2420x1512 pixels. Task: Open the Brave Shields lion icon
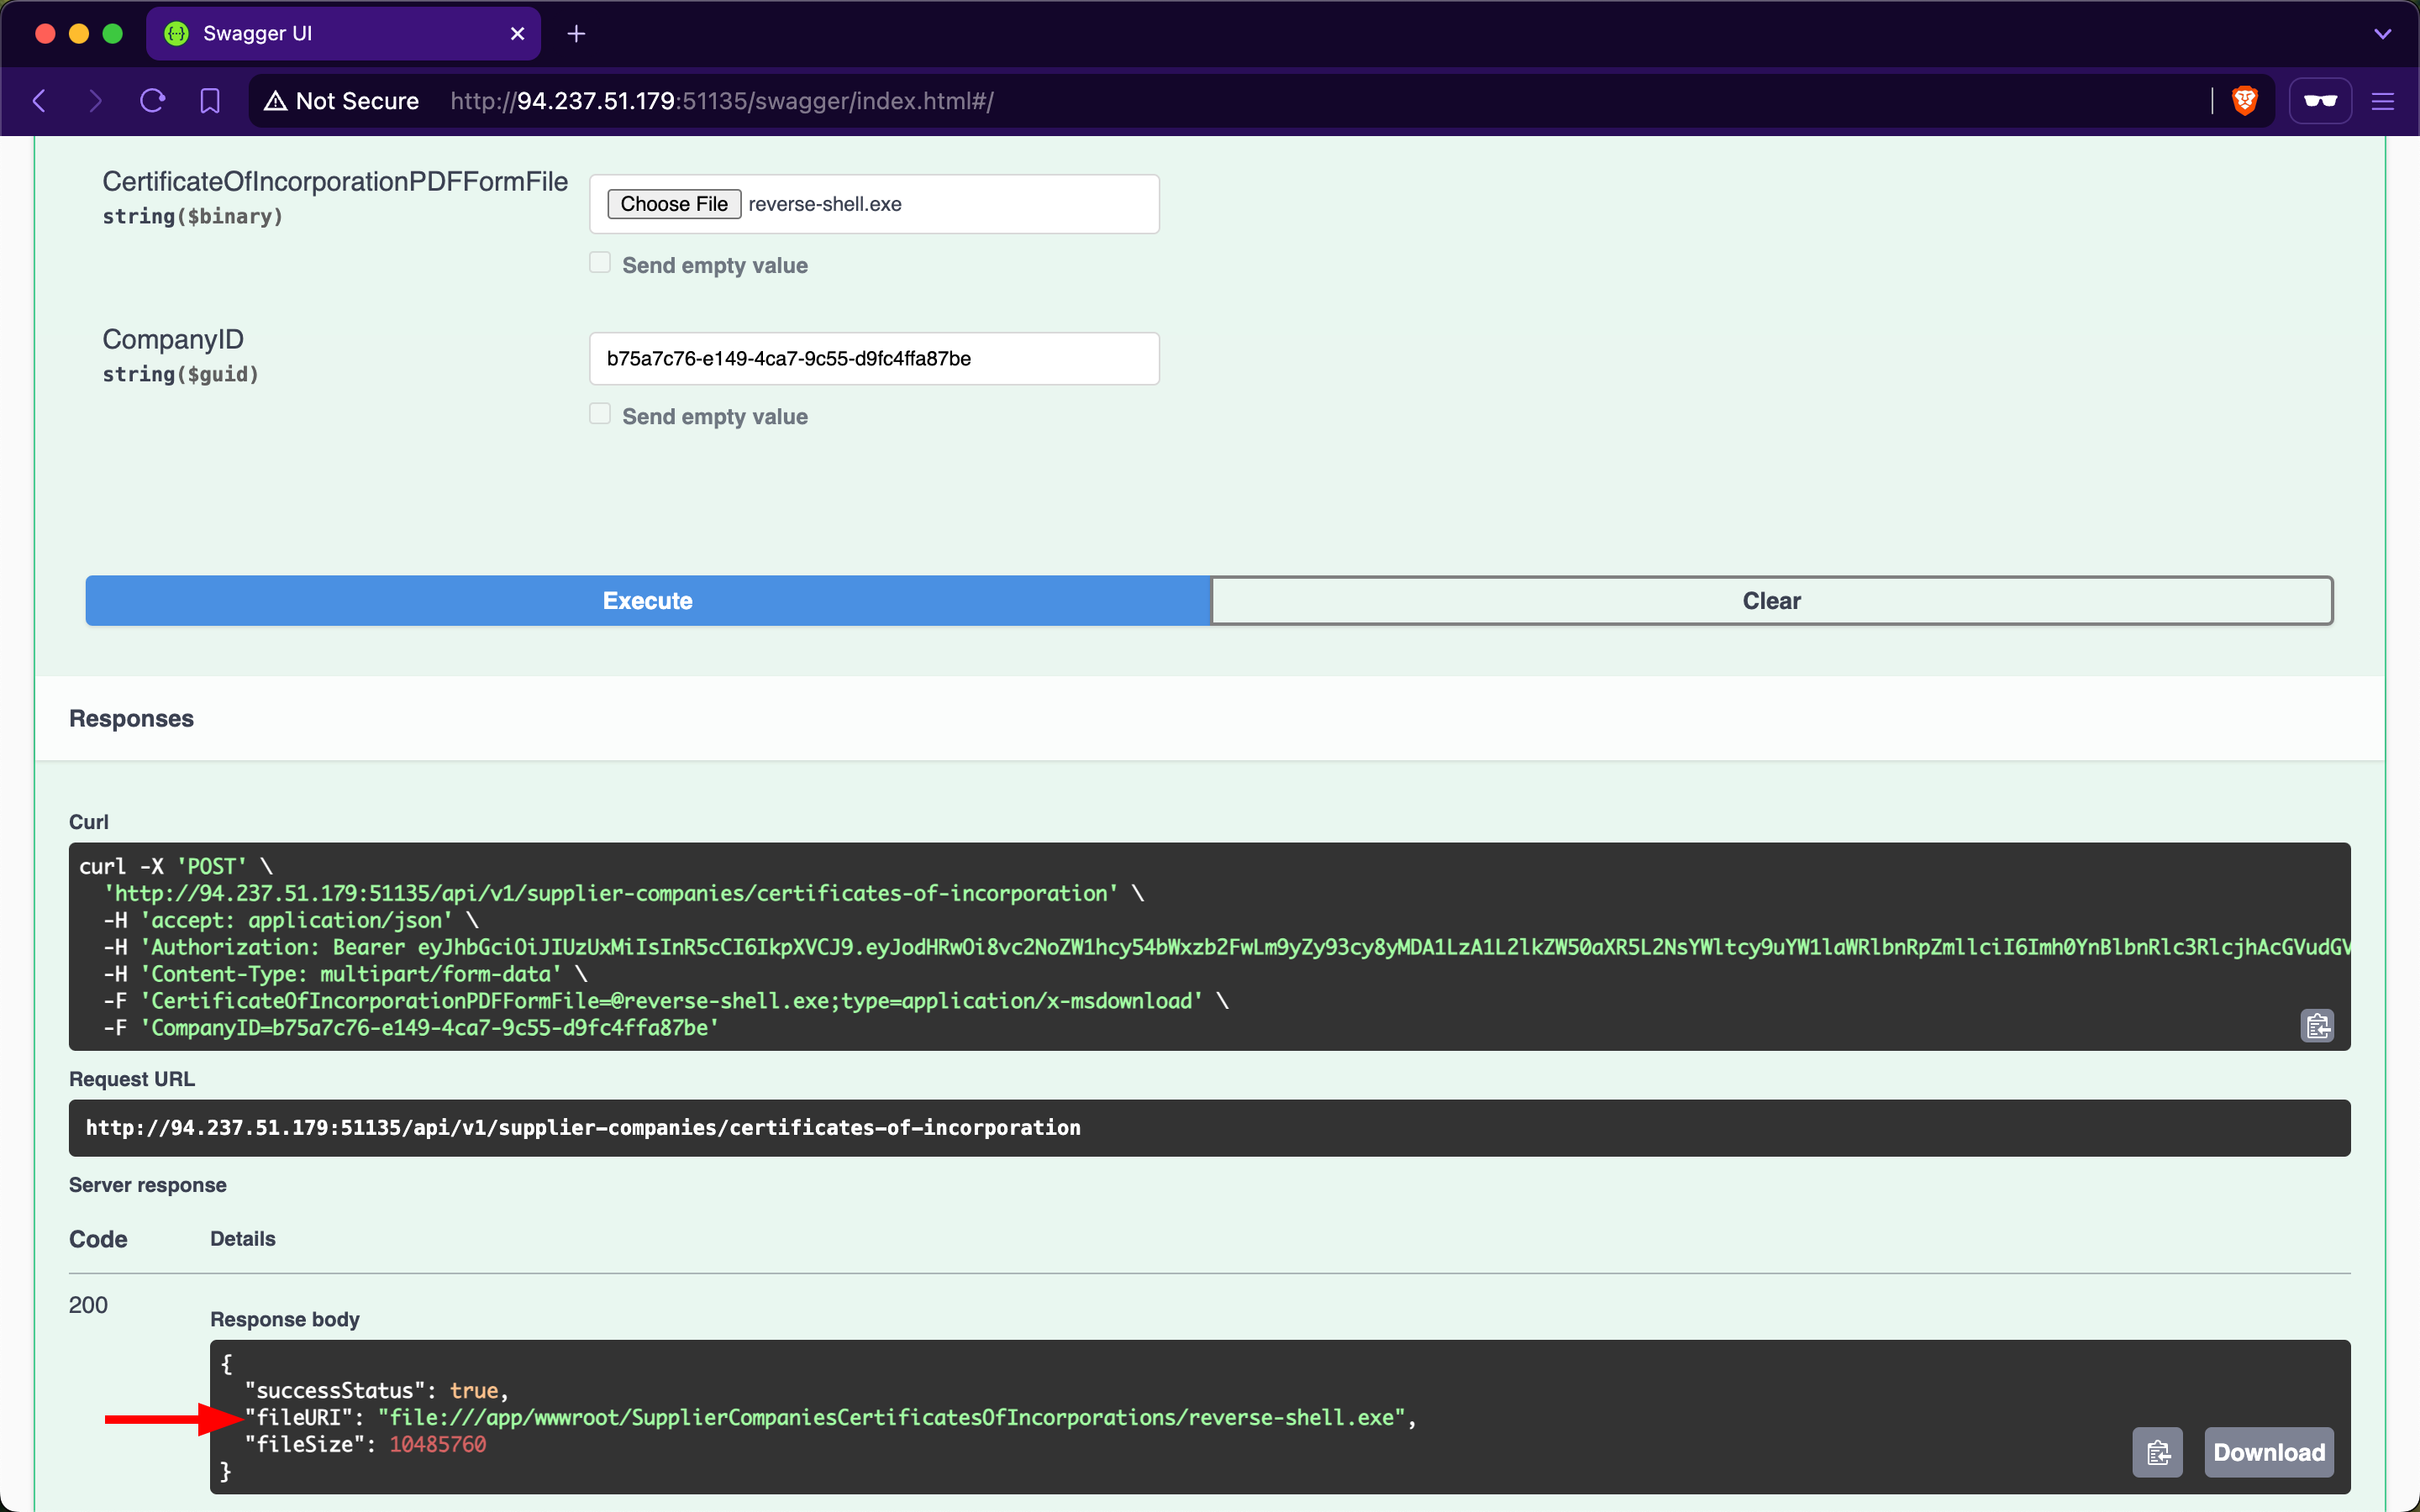tap(2245, 101)
